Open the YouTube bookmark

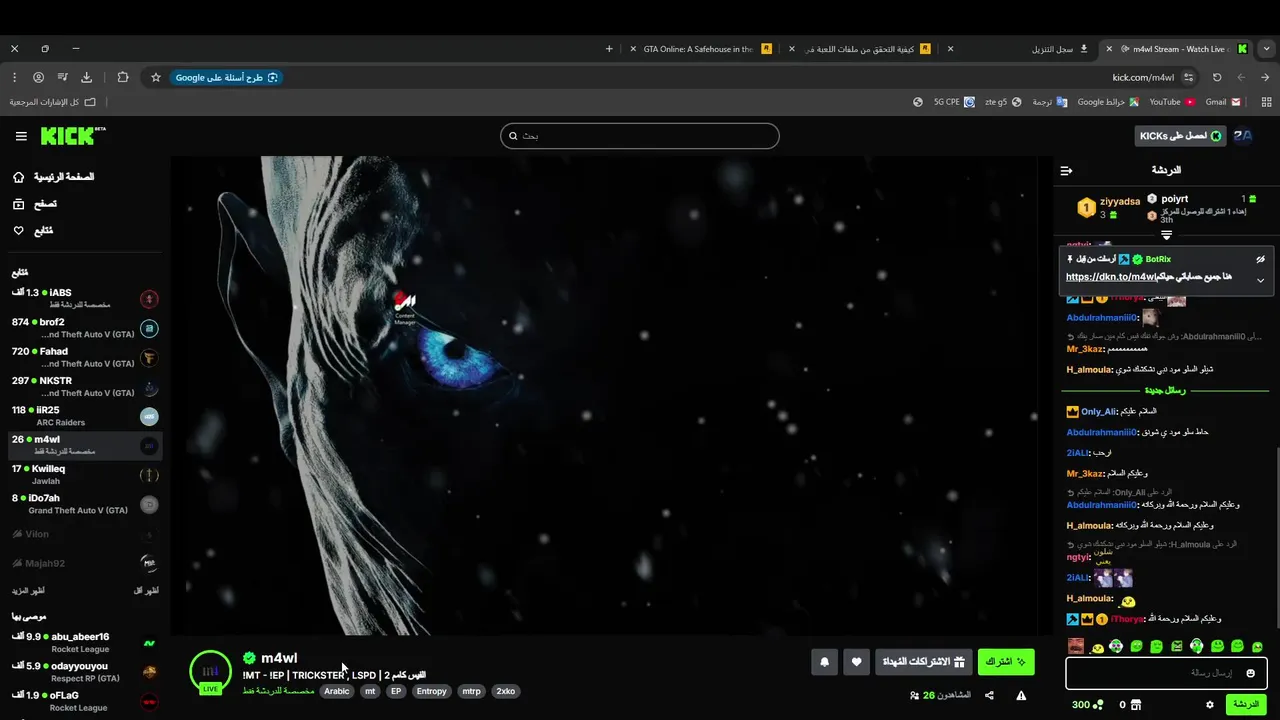(1172, 102)
